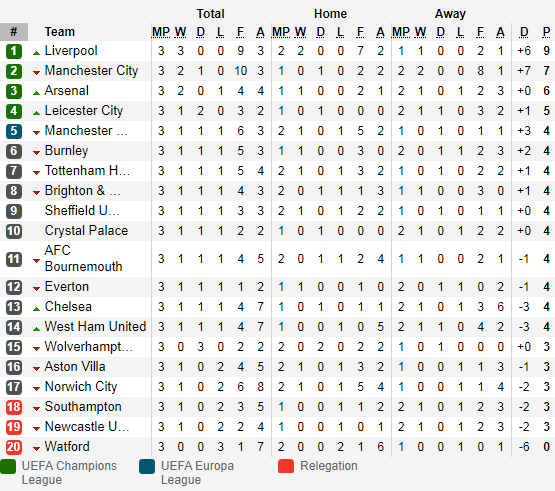Click Liverpool's green rank 1 badge
The height and width of the screenshot is (491, 555).
[x=14, y=51]
